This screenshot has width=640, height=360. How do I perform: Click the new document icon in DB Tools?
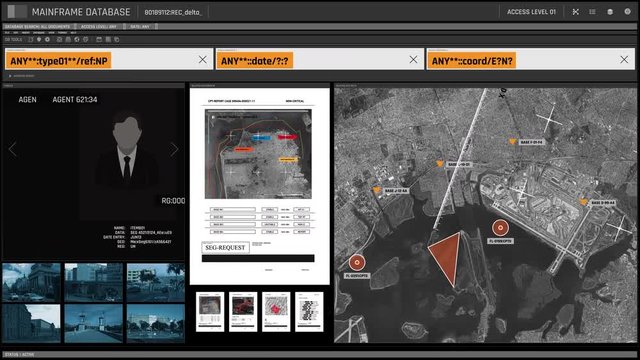point(31,40)
